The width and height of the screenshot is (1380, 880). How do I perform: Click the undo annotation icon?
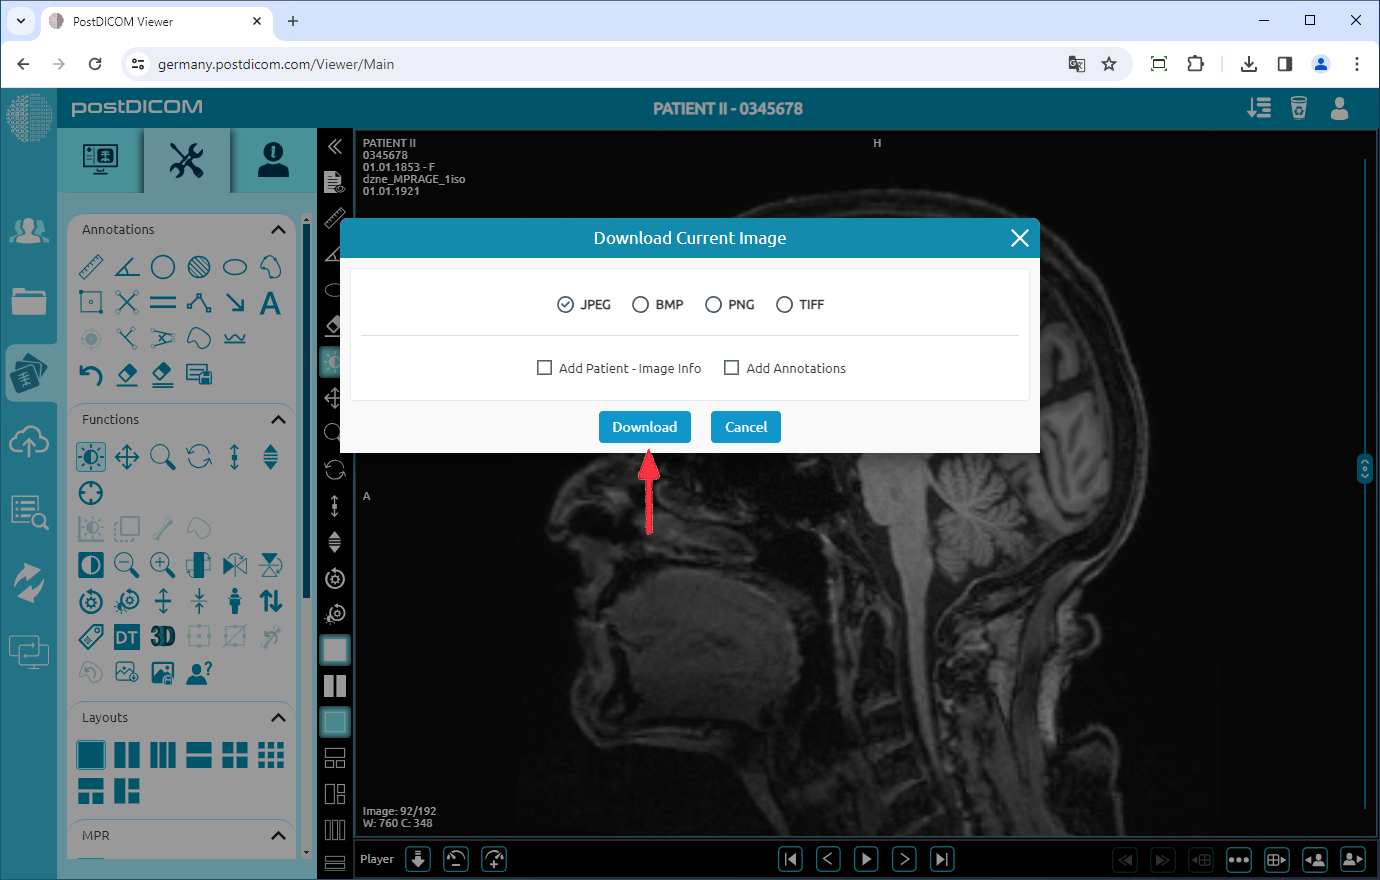(x=90, y=374)
